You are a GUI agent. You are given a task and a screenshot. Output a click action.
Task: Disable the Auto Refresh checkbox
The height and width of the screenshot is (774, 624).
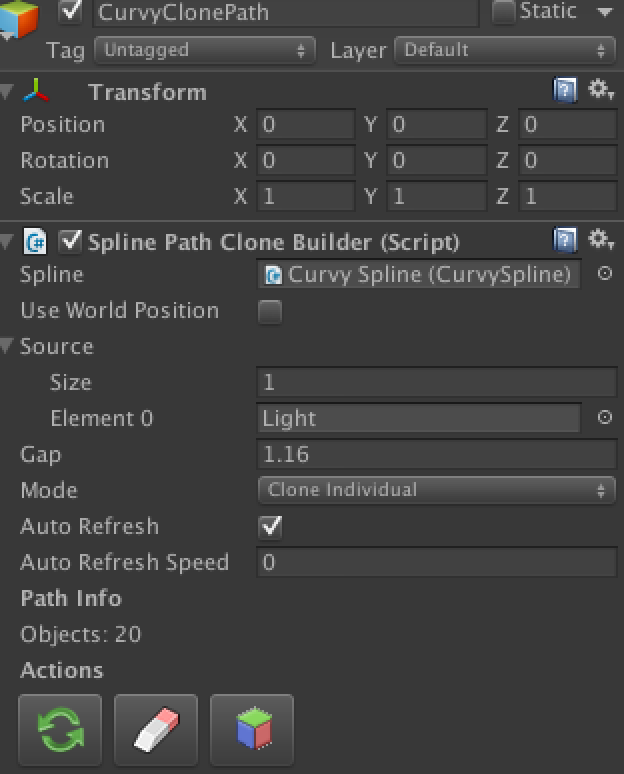click(x=270, y=527)
